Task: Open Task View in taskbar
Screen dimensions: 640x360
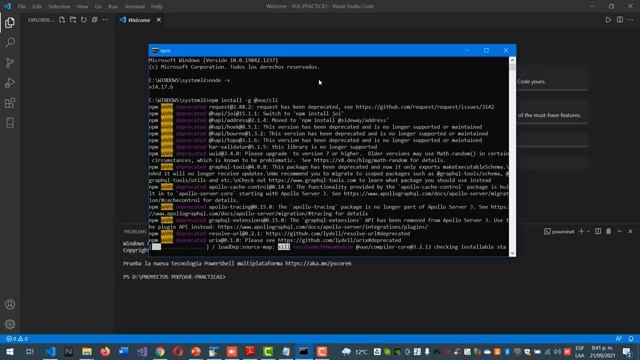Action: pyautogui.click(x=29, y=351)
